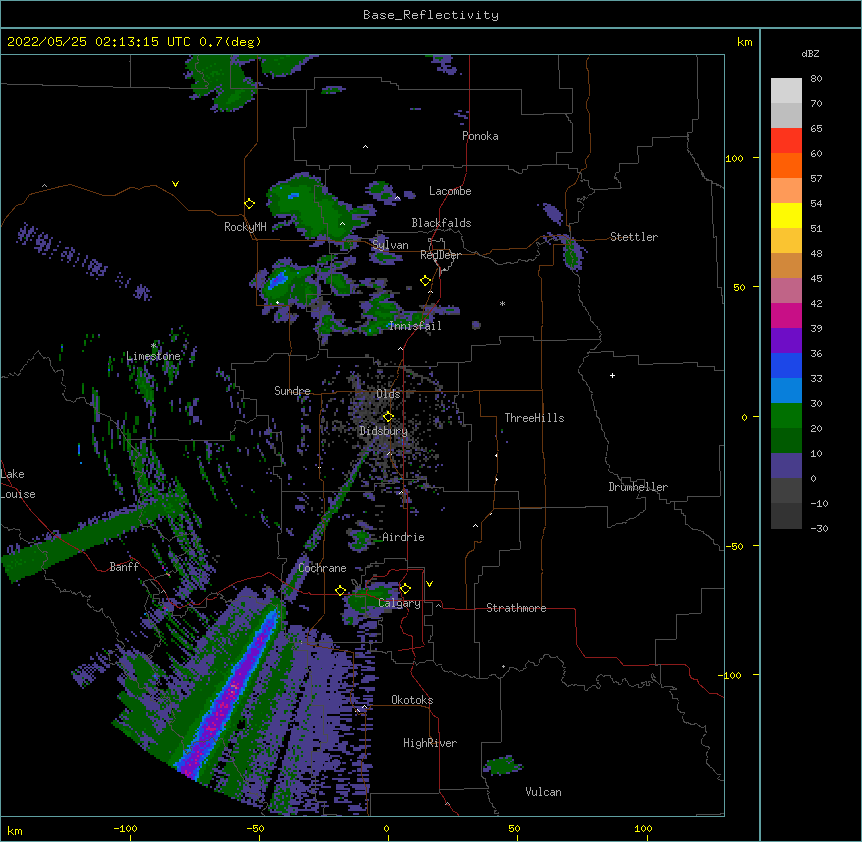Select the Okotoks city label
The width and height of the screenshot is (862, 842).
click(412, 700)
